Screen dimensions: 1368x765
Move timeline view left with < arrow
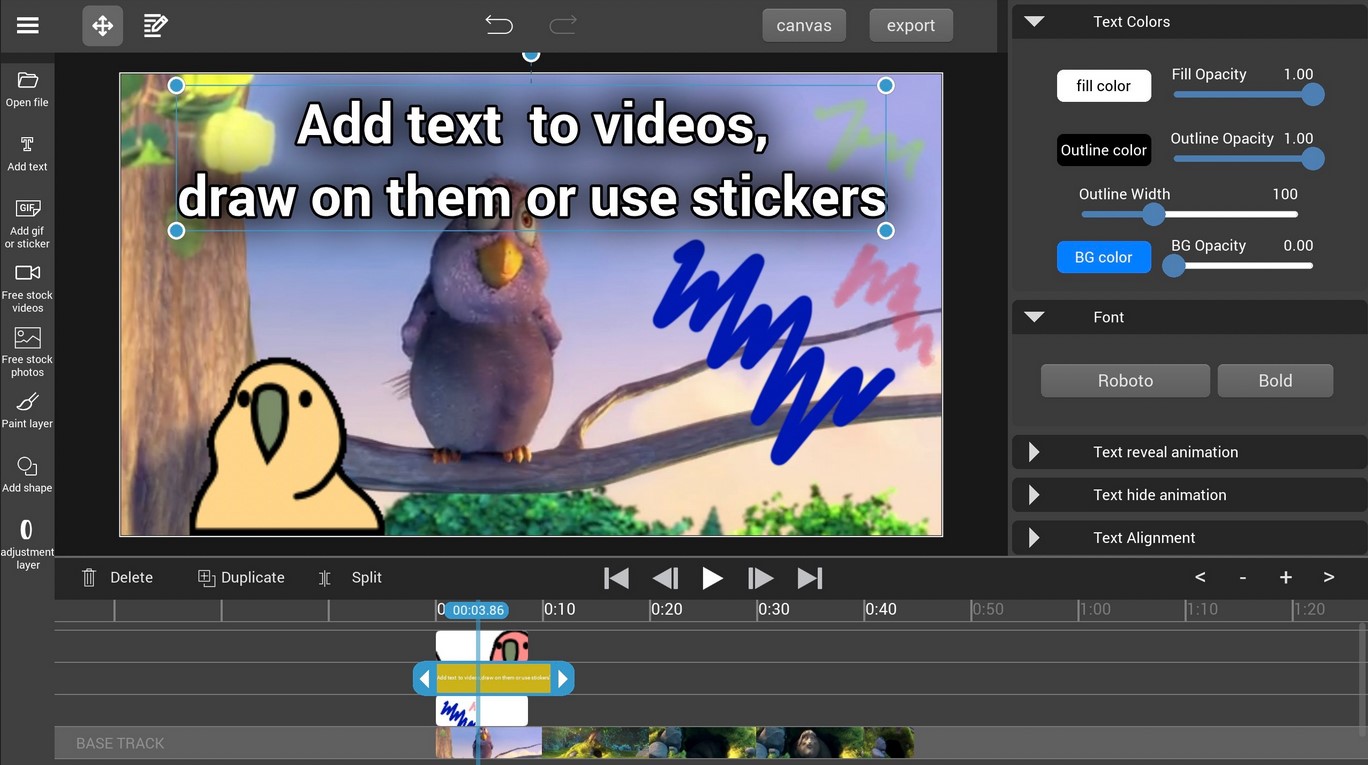(x=1200, y=577)
